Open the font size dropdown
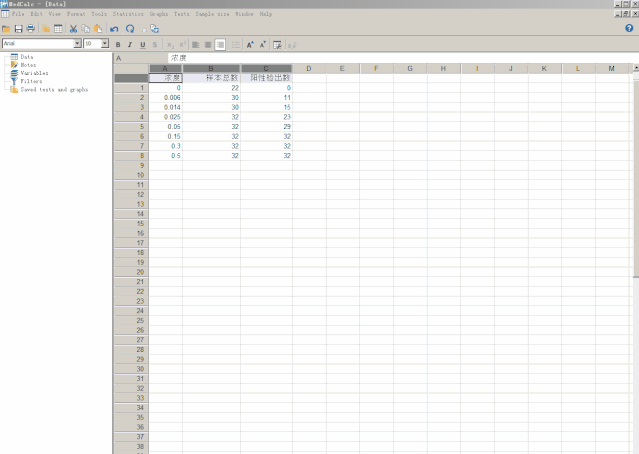Viewport: 639px width, 454px height. tap(104, 44)
